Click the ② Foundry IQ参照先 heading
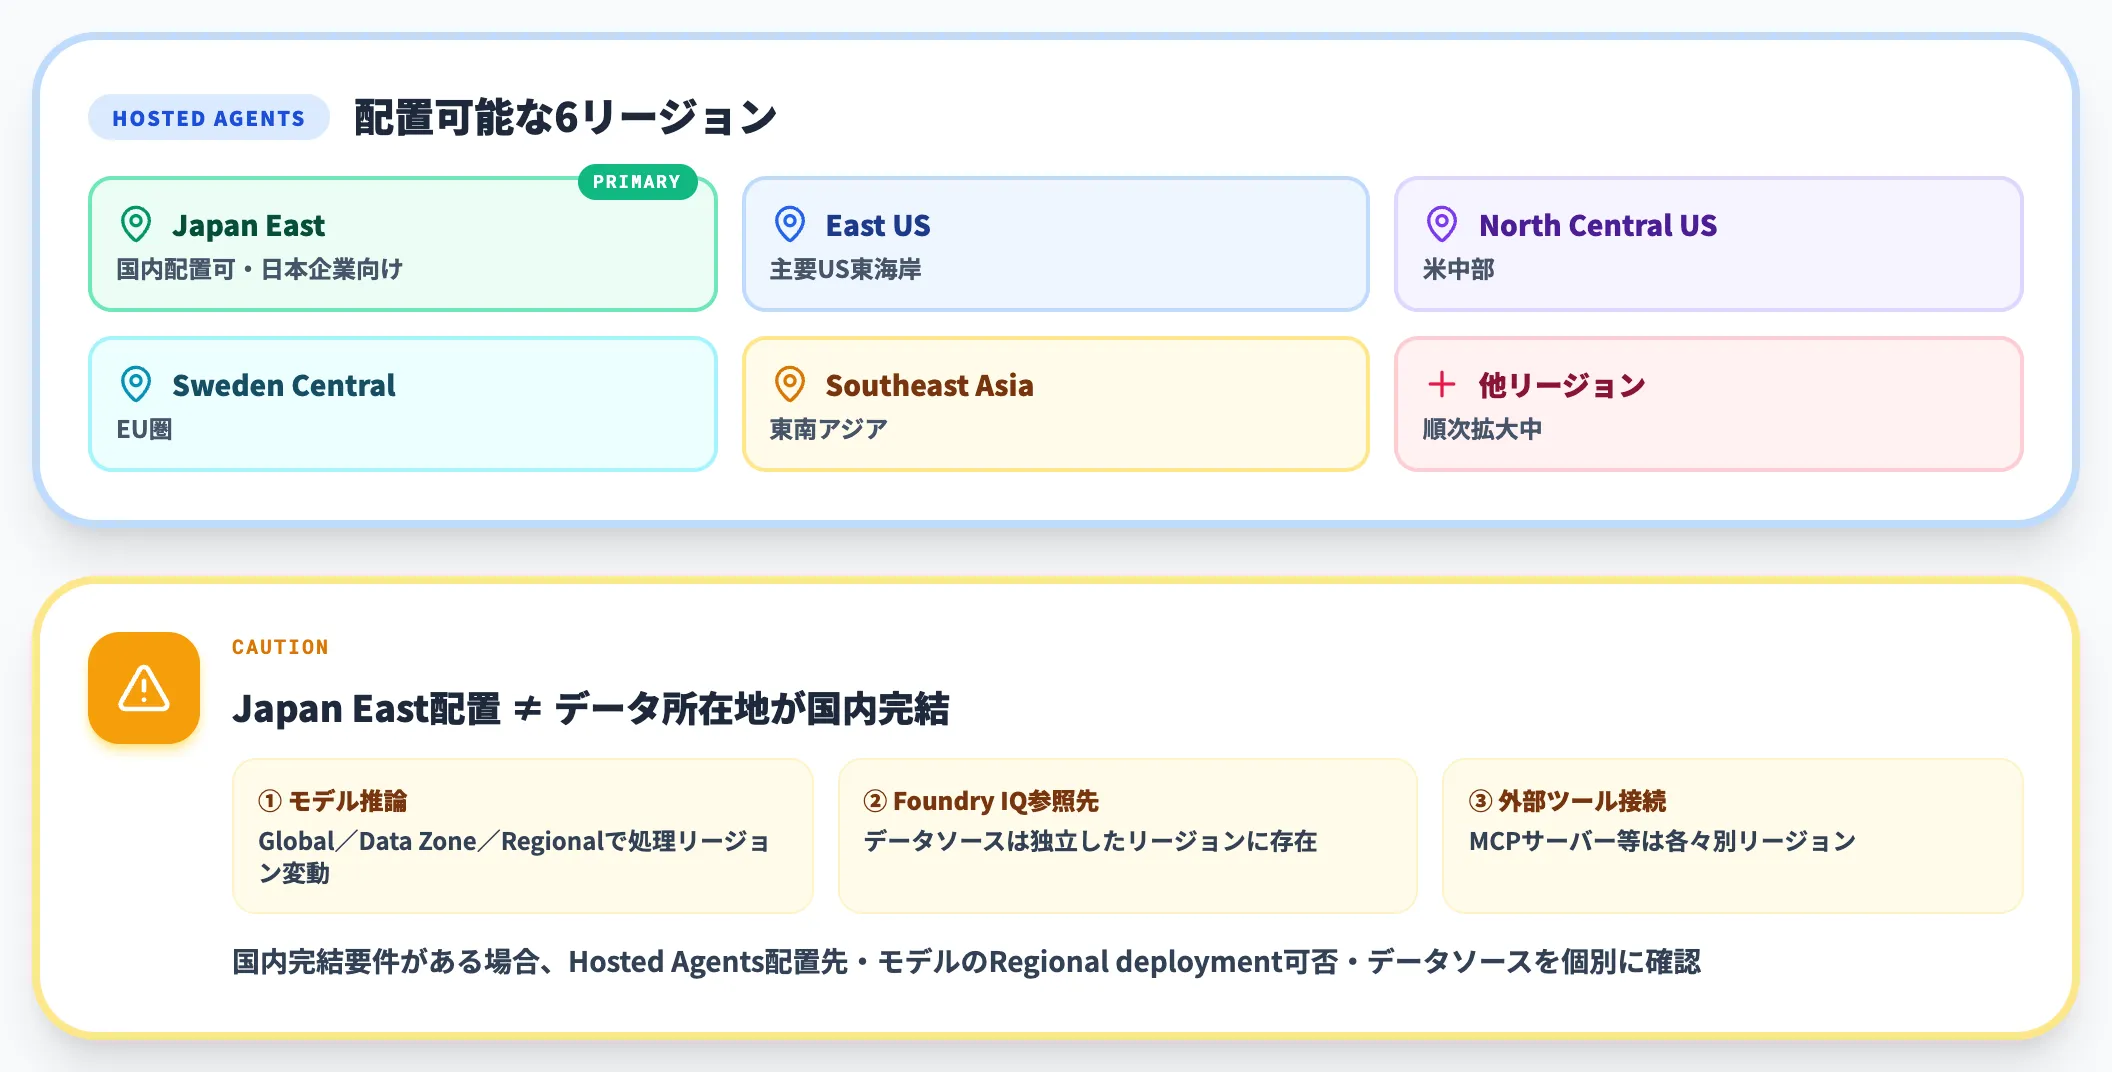Image resolution: width=2112 pixels, height=1072 pixels. tap(981, 801)
